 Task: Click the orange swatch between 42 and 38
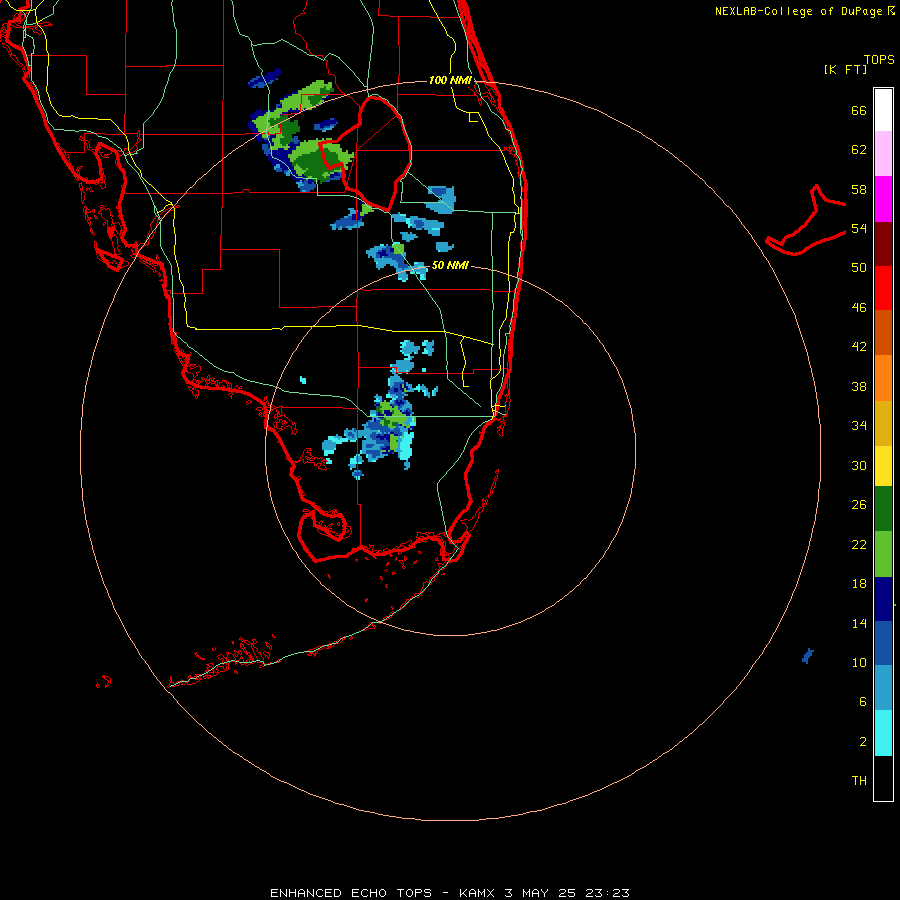pyautogui.click(x=883, y=378)
